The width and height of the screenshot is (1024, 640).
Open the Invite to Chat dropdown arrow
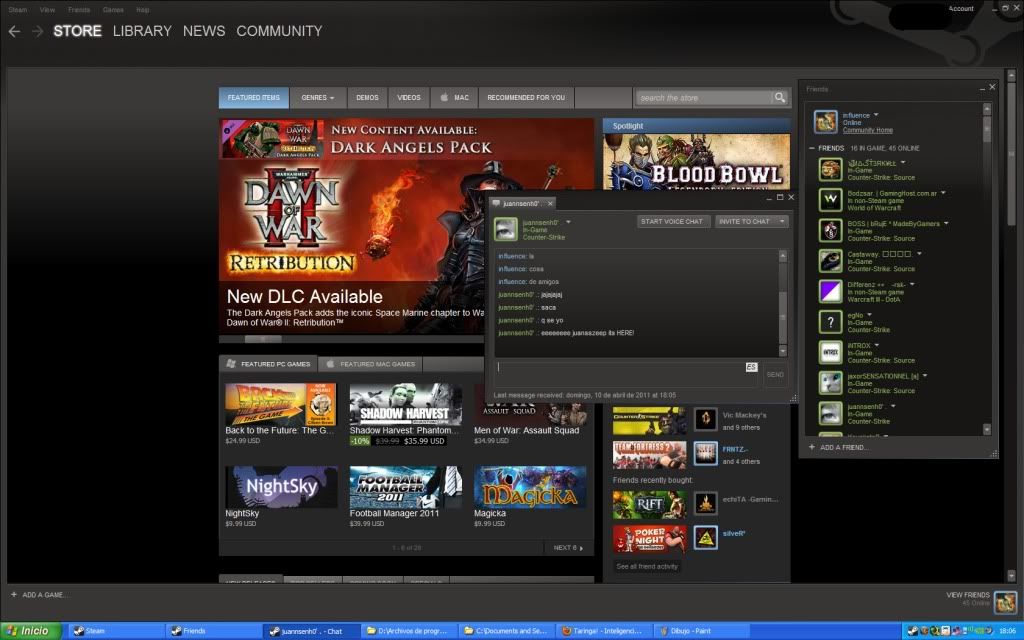pos(782,221)
